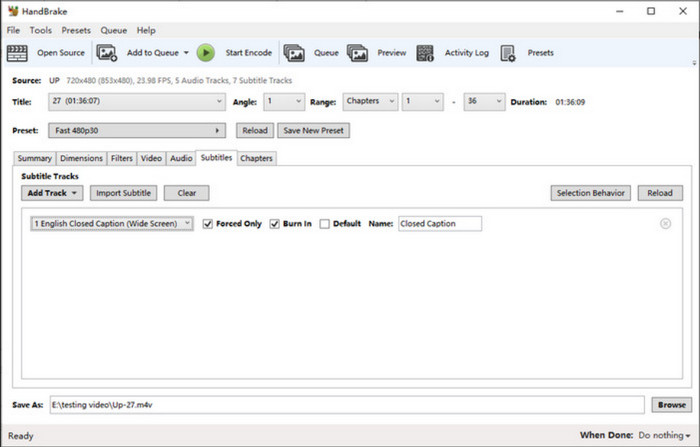The height and width of the screenshot is (447, 700).
Task: Click the Activity Log label
Action: 467,53
